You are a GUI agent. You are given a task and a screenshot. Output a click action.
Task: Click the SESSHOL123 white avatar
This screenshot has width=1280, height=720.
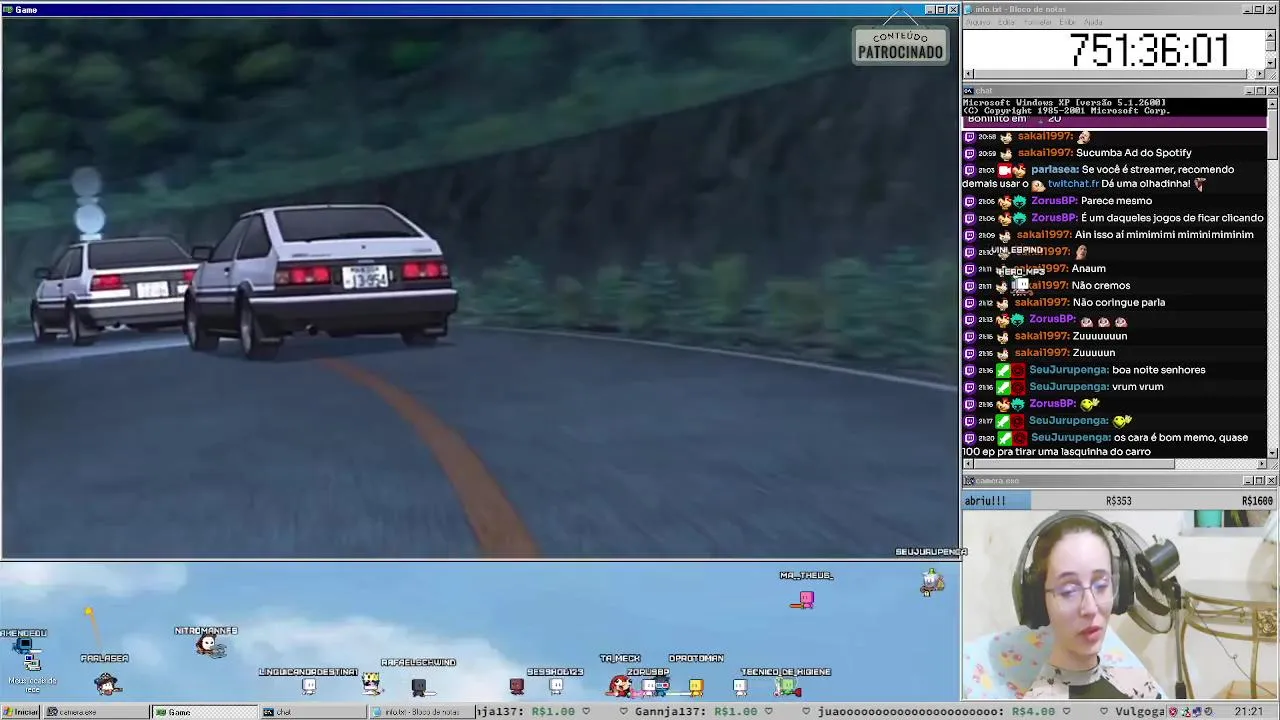[x=556, y=686]
